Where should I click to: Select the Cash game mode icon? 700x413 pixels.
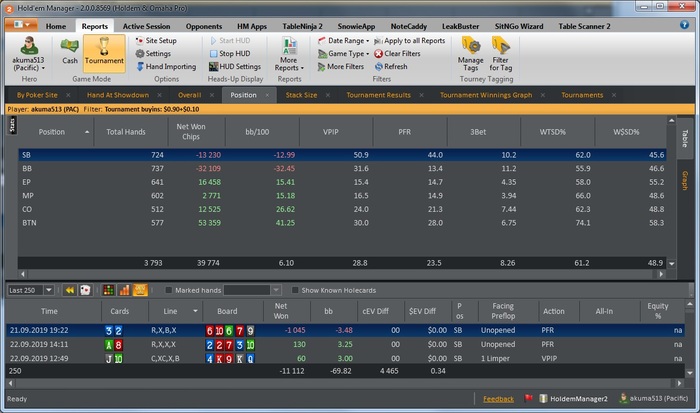pyautogui.click(x=70, y=51)
